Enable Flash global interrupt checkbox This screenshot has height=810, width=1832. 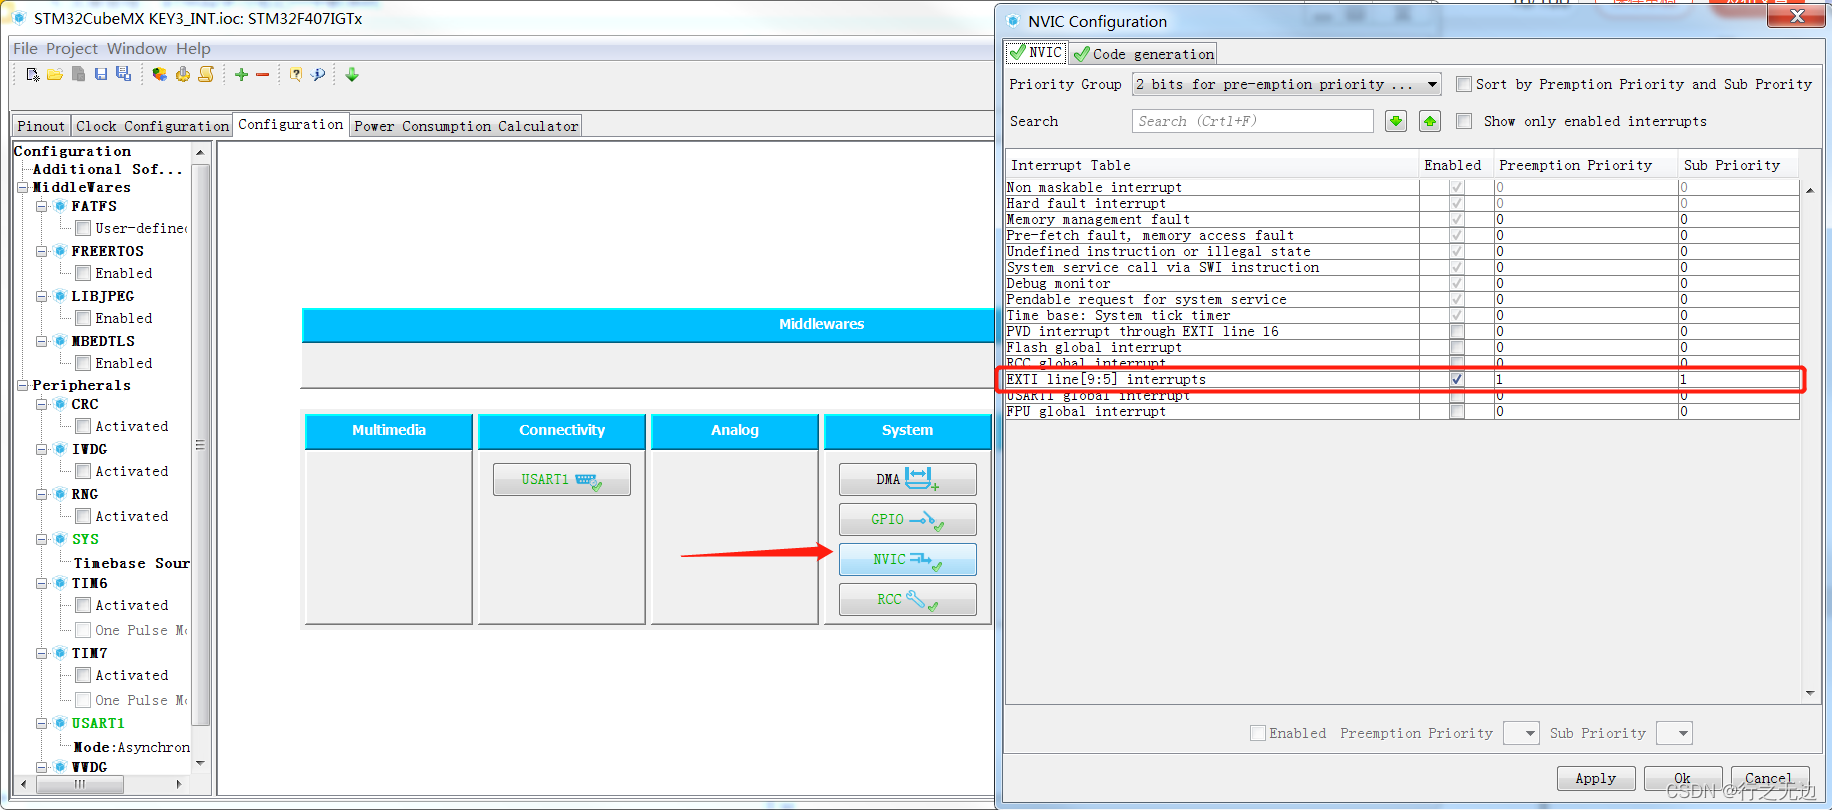tap(1457, 347)
